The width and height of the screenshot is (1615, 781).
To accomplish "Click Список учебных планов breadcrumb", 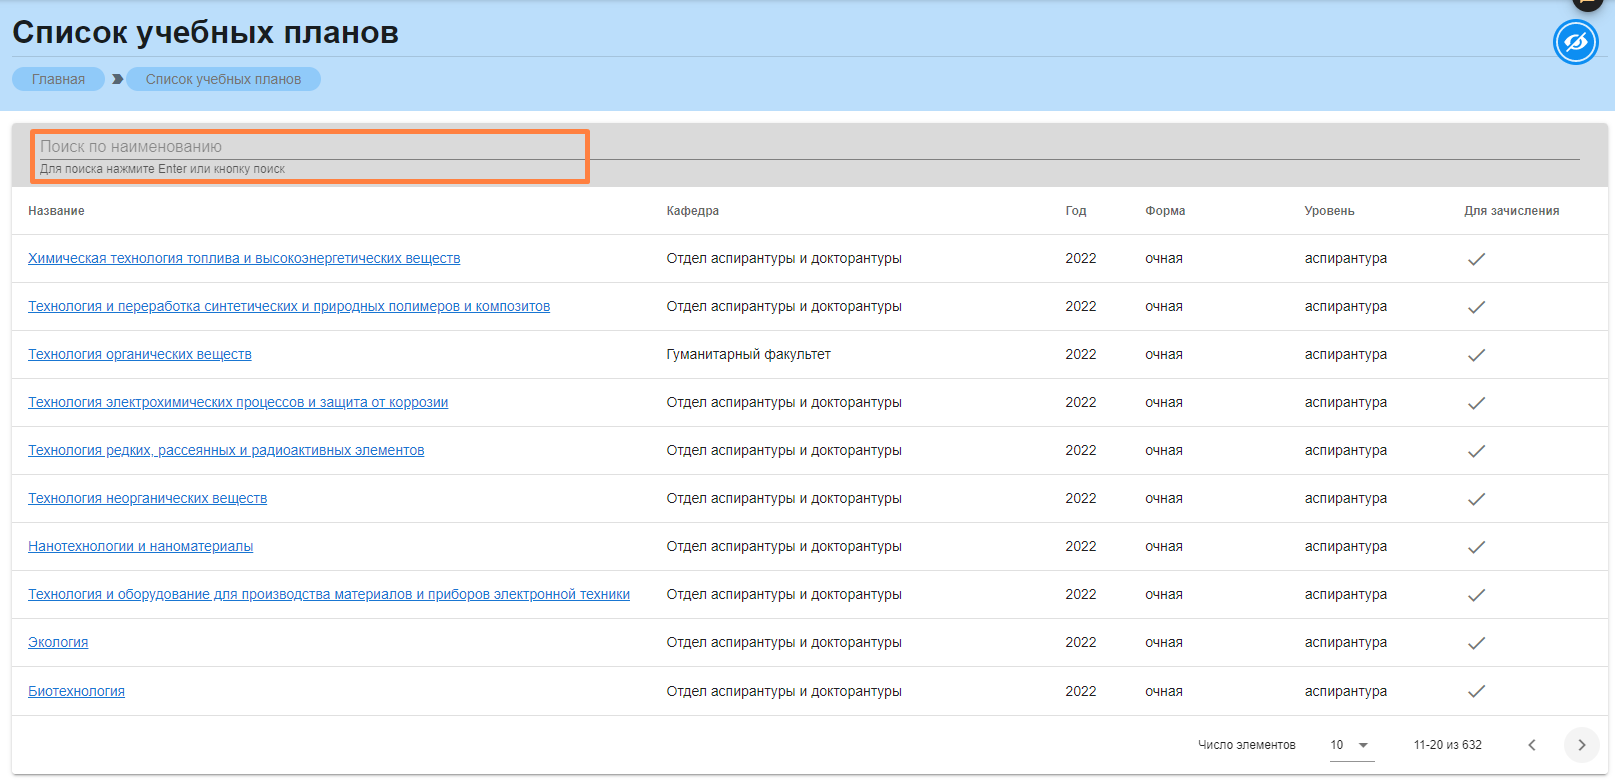I will click(223, 79).
